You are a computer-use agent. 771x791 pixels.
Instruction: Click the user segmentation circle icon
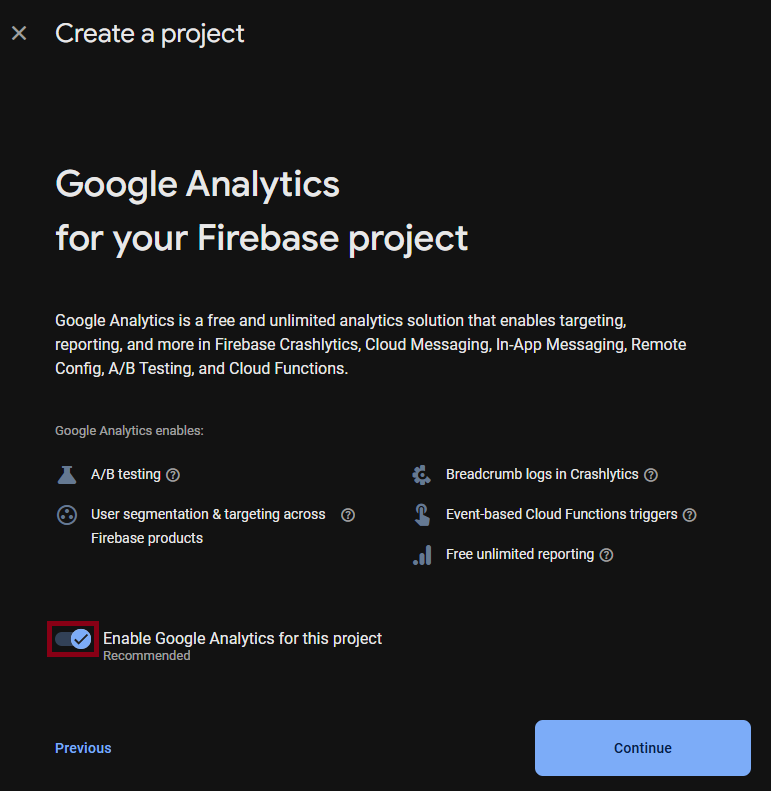[x=67, y=515]
